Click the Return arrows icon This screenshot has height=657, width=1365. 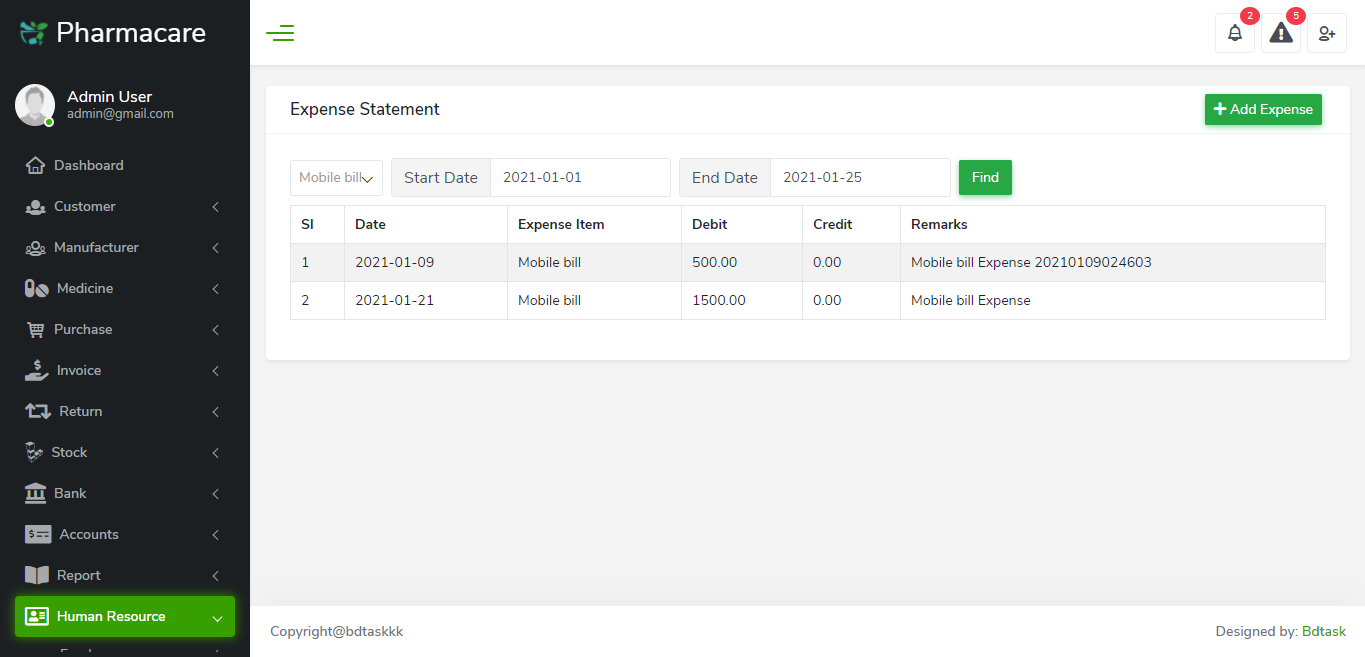pos(36,411)
